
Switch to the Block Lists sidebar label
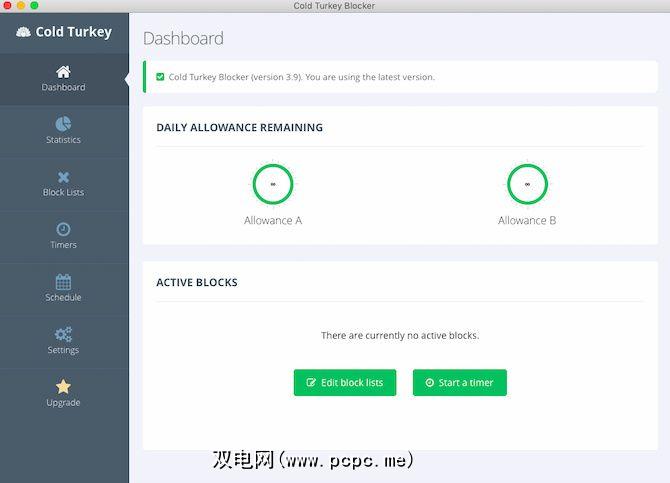pos(63,192)
